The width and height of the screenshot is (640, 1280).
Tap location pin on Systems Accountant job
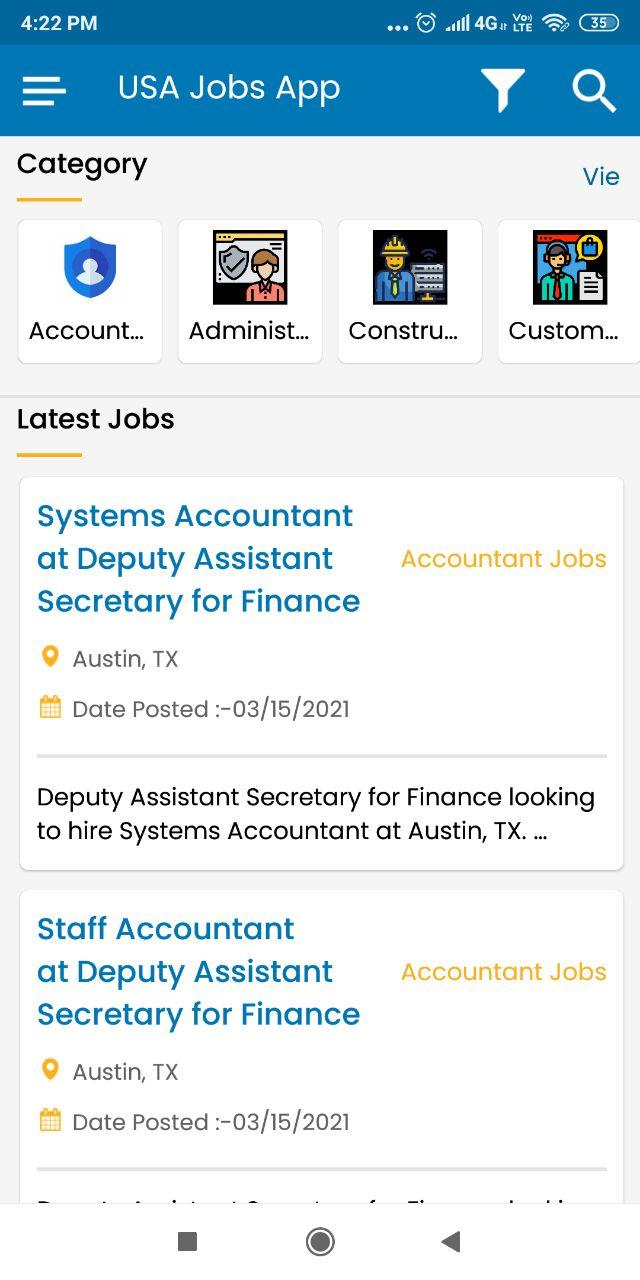pos(50,657)
